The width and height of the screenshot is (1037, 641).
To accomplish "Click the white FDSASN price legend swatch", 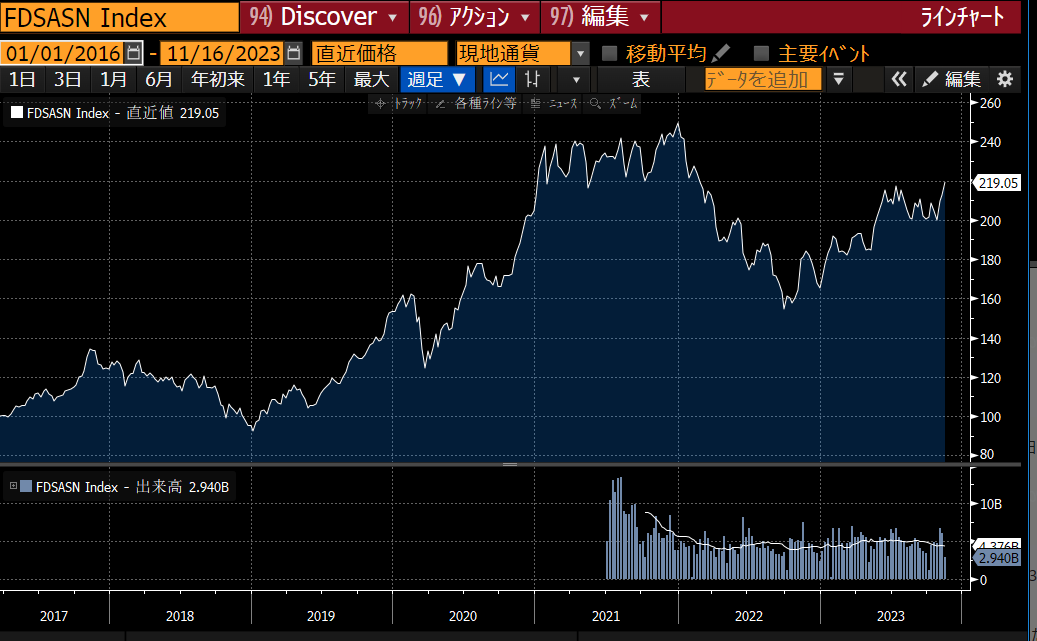I will (17, 112).
